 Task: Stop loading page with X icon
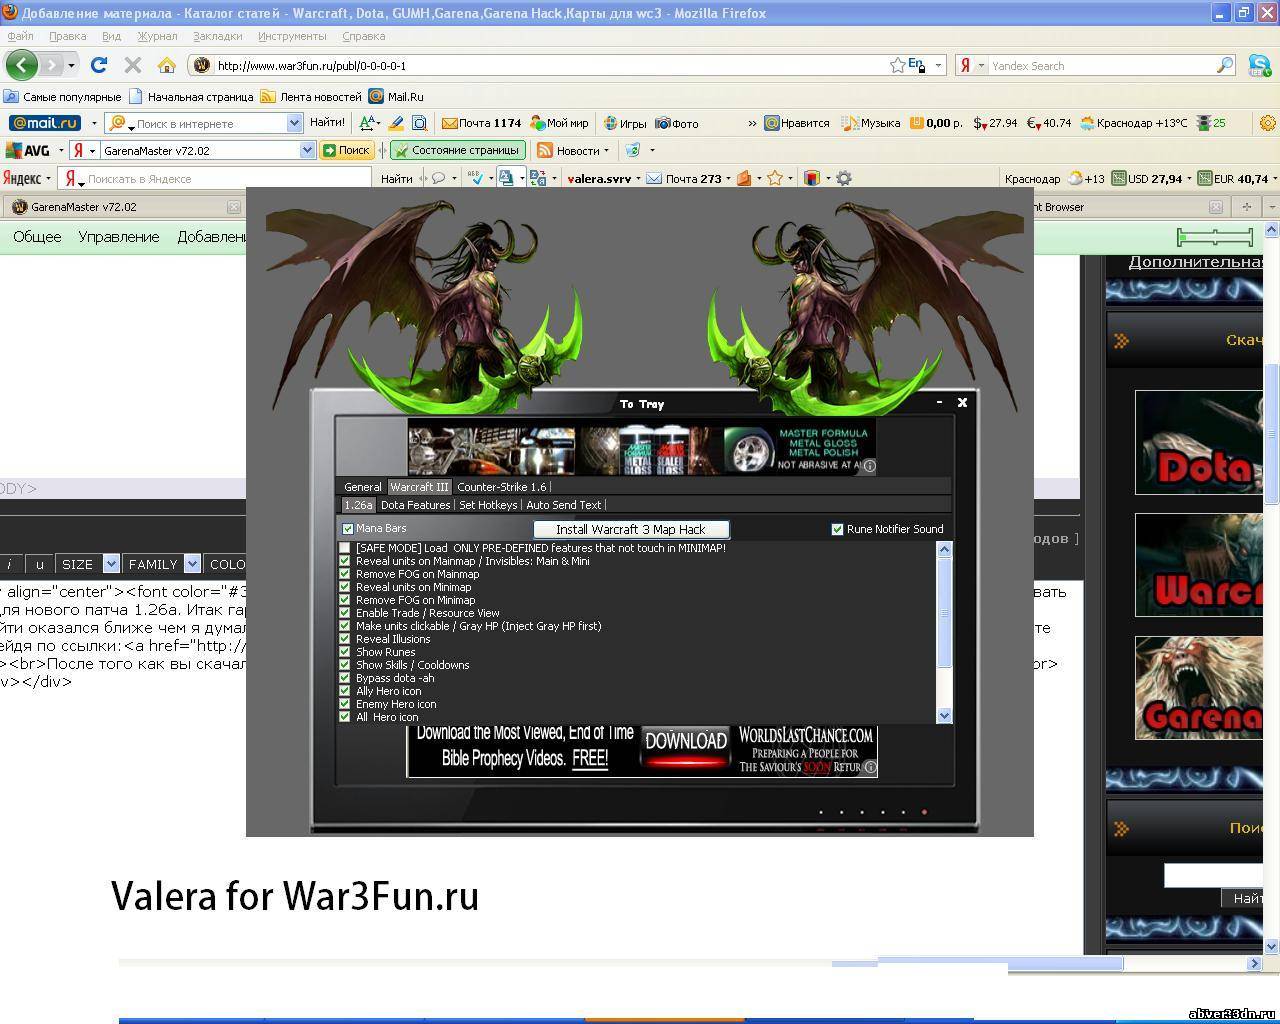pyautogui.click(x=132, y=65)
